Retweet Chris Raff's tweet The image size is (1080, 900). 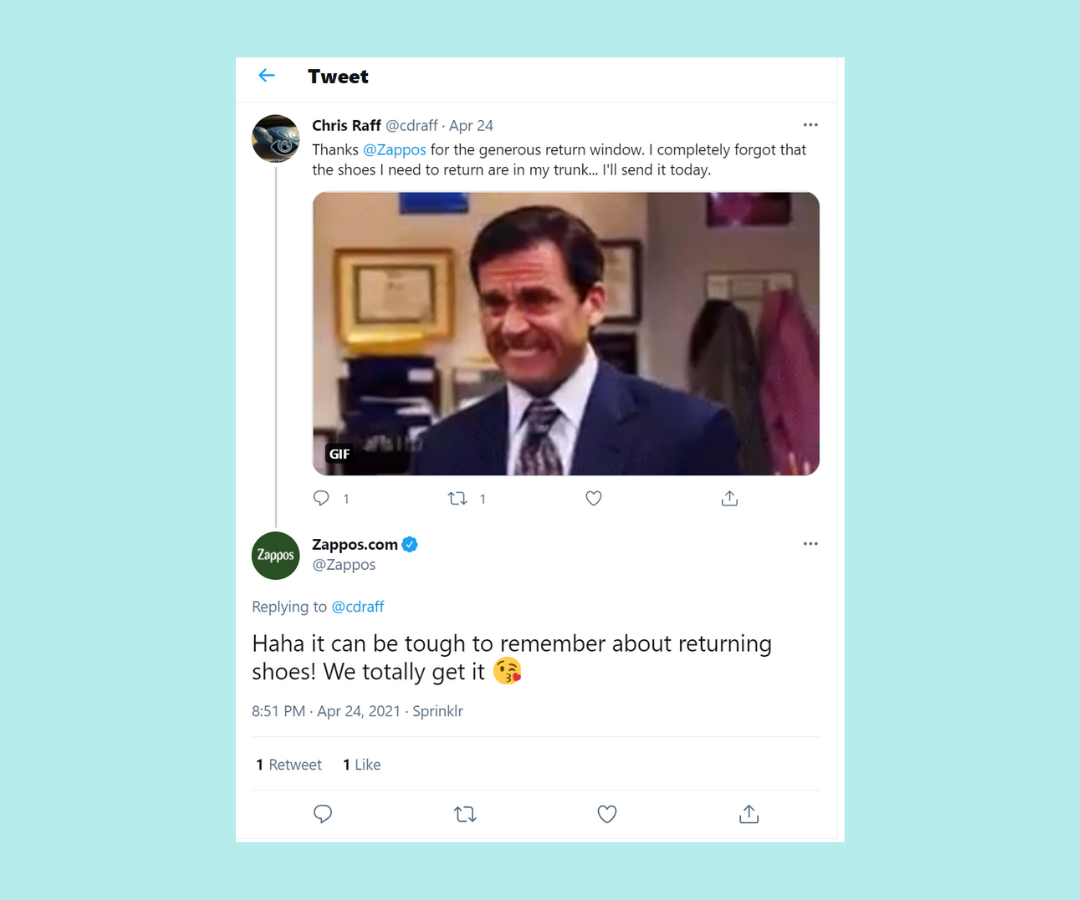pos(457,498)
